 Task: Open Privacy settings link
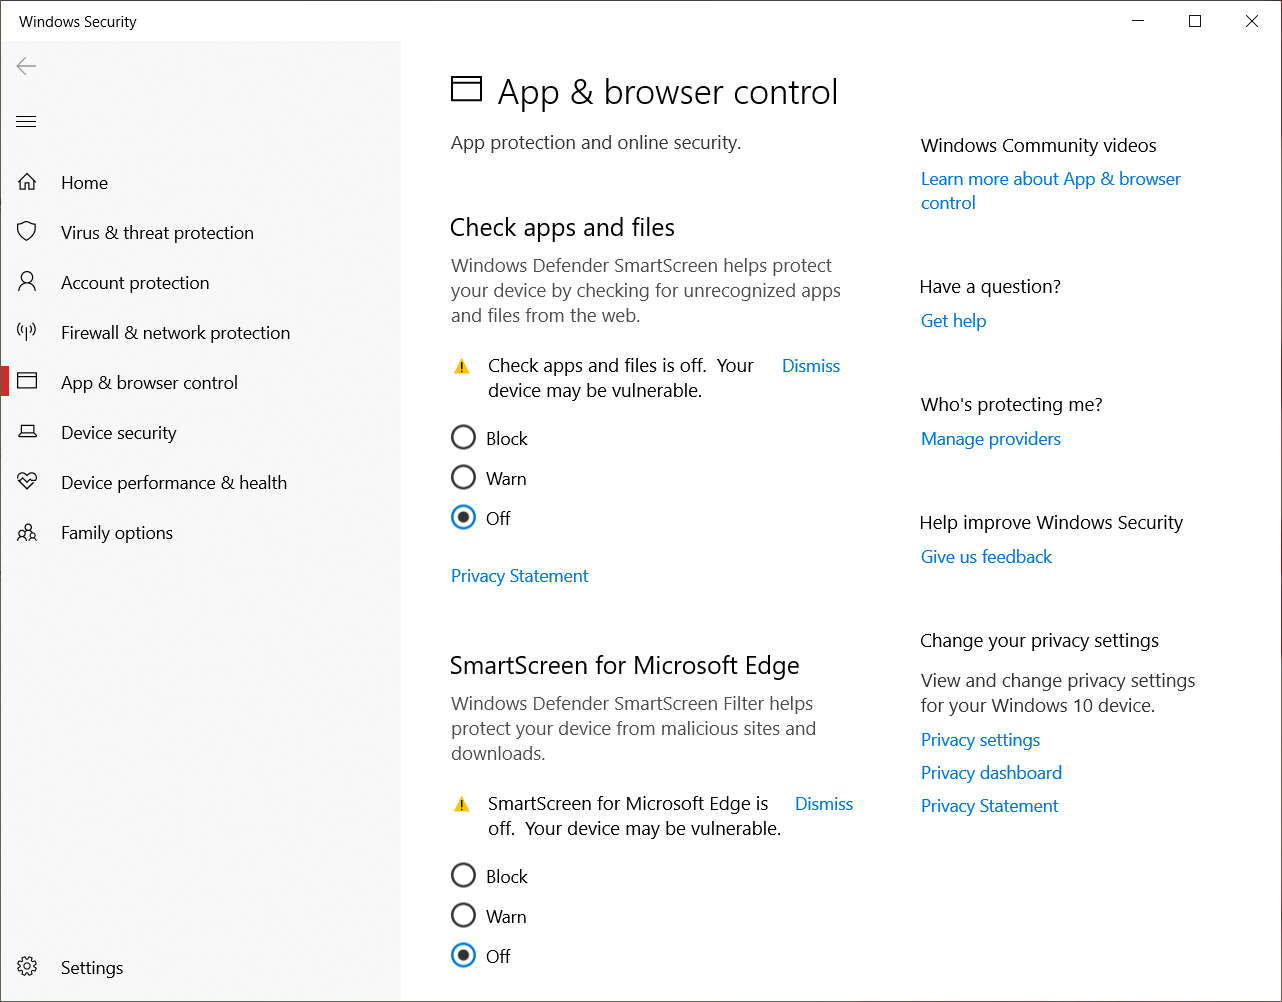tap(980, 740)
